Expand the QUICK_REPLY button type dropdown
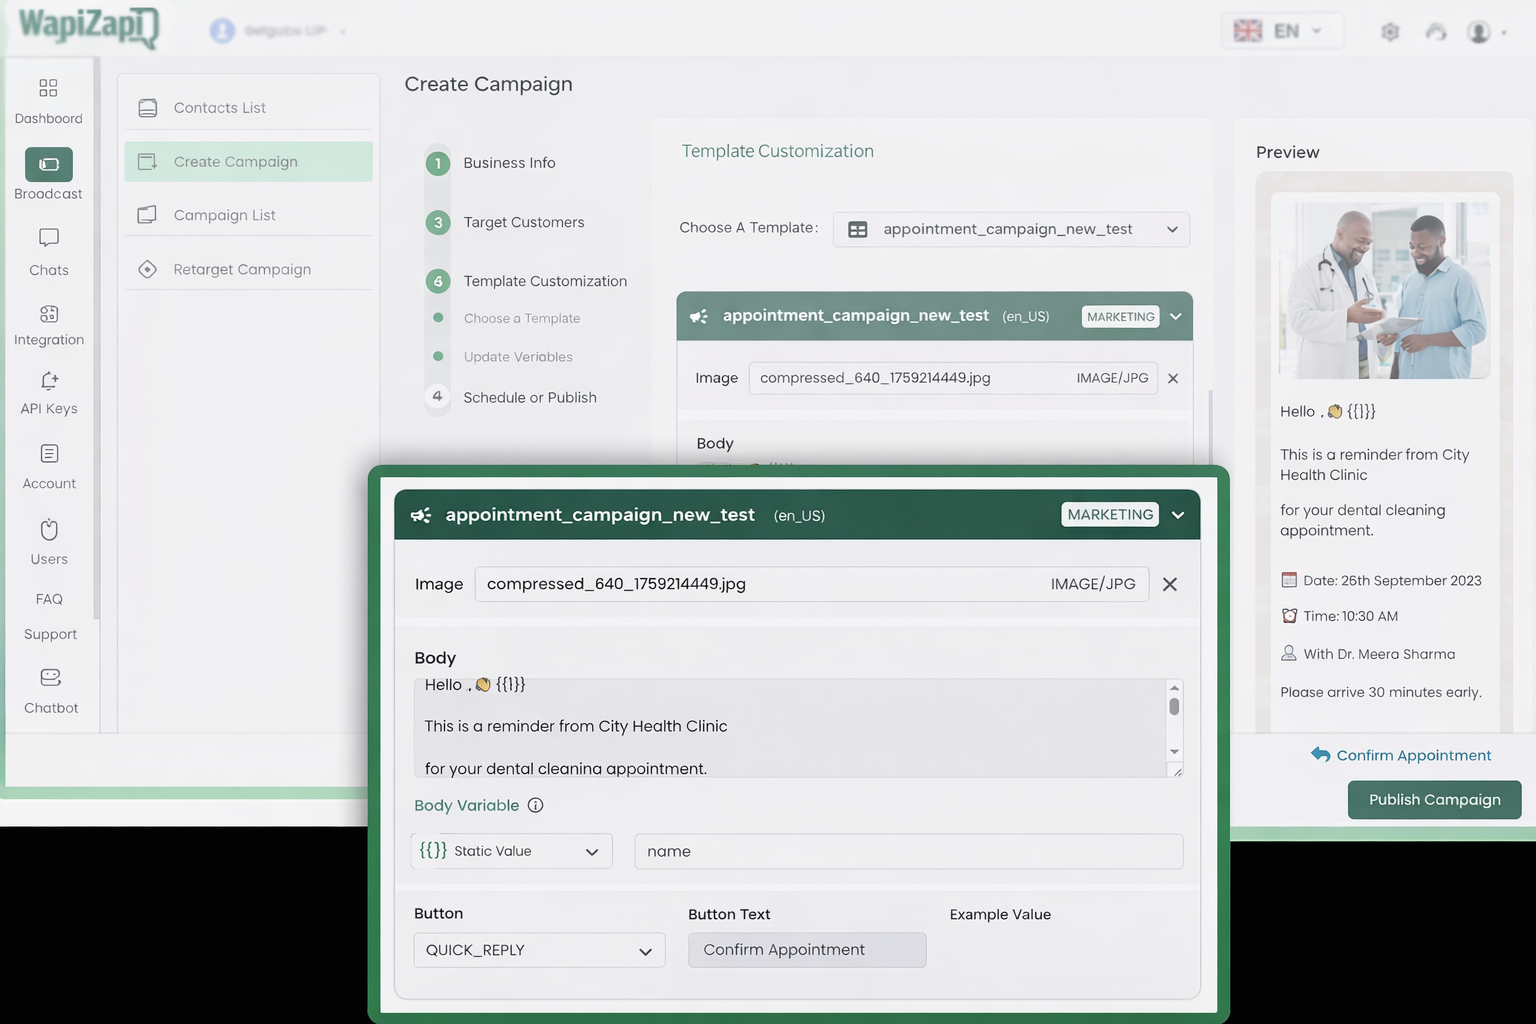This screenshot has height=1024, width=1536. pyautogui.click(x=539, y=950)
